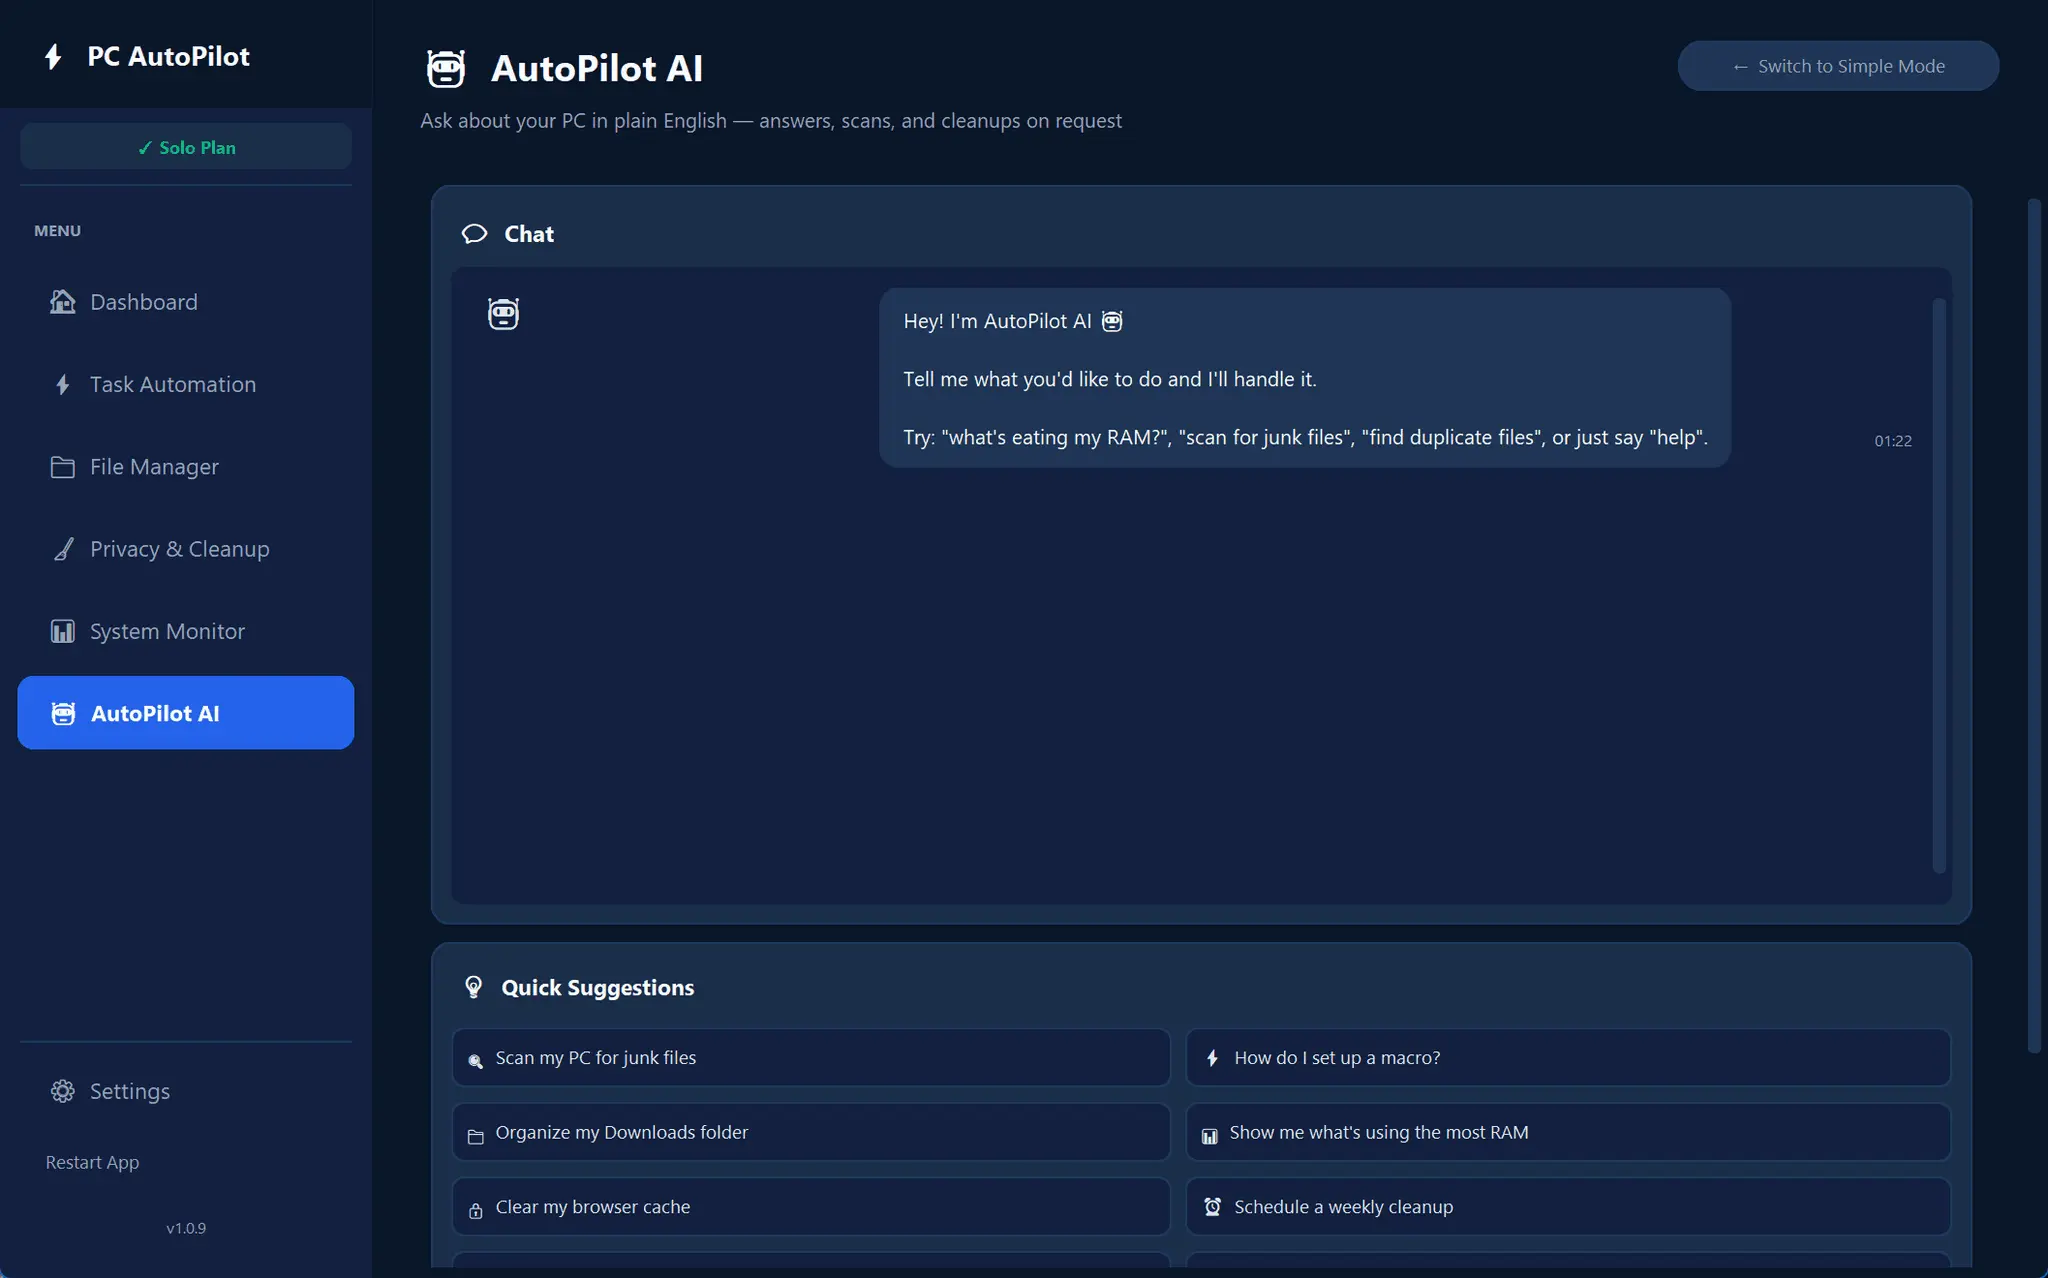Screen dimensions: 2048x1278
Task: Click the robot icon beside the AutoPilot AI heading
Action: pyautogui.click(x=446, y=69)
